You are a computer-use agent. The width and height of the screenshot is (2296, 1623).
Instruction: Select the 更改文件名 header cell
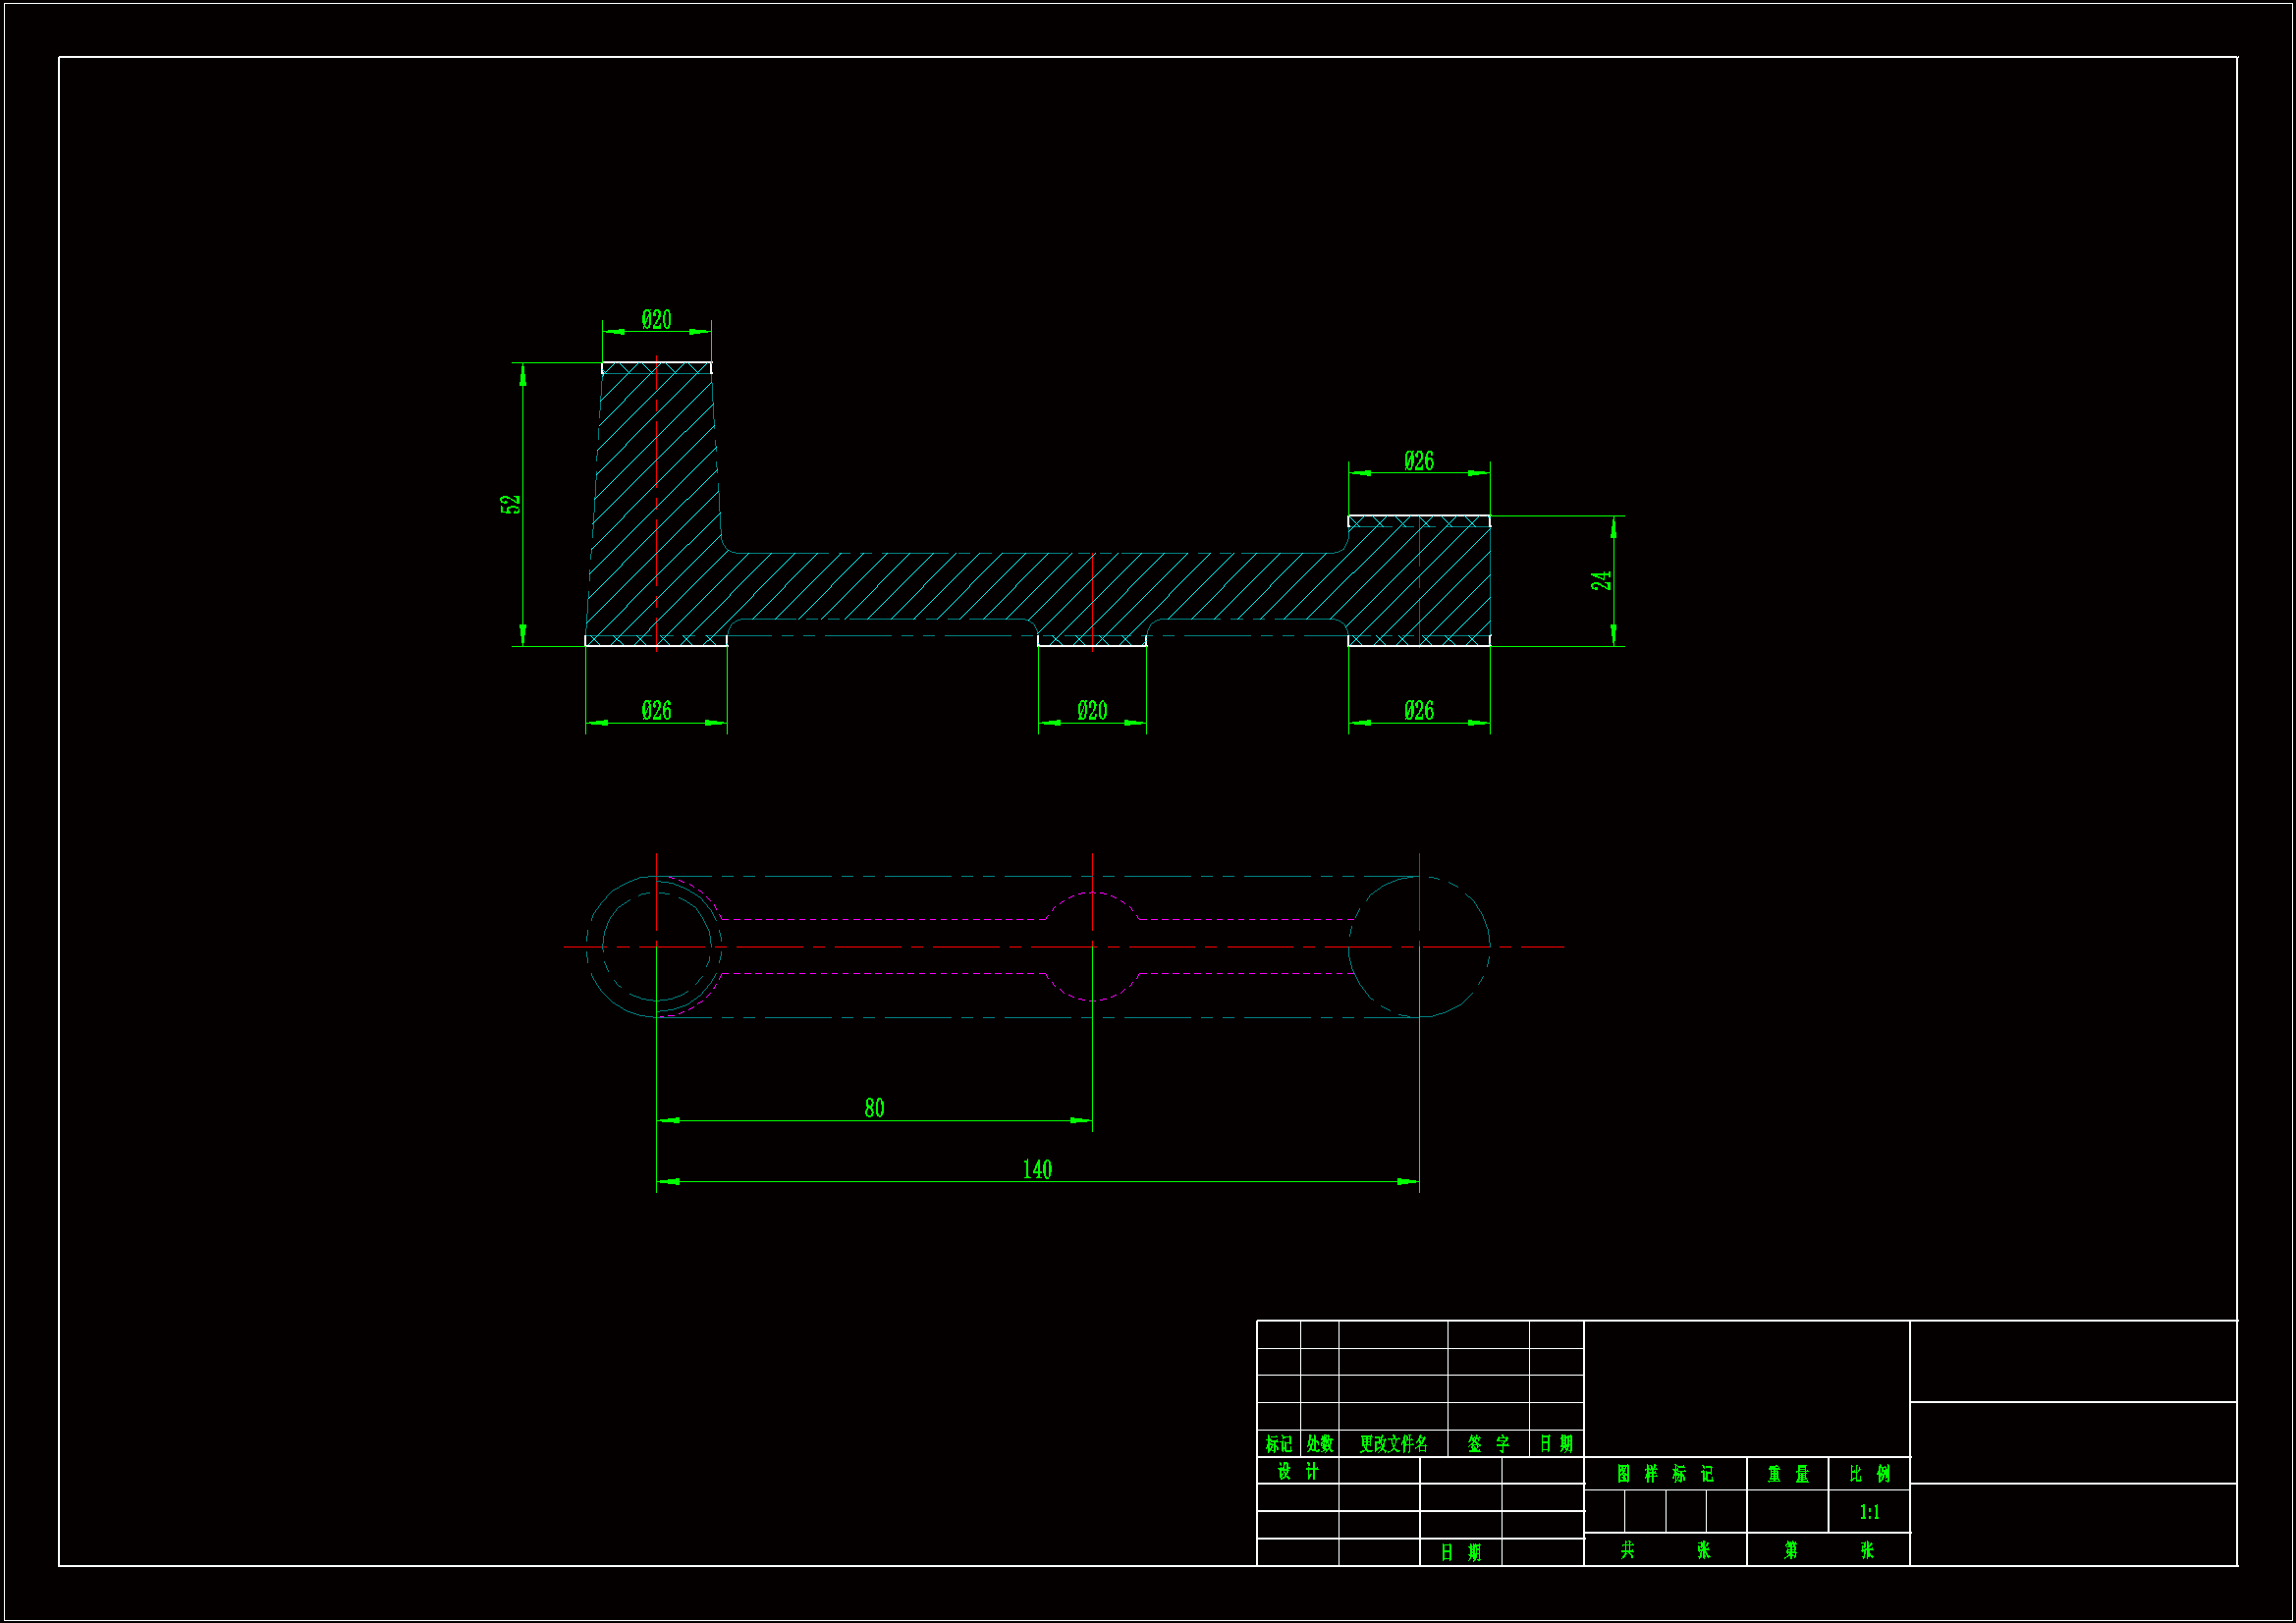(x=1393, y=1444)
